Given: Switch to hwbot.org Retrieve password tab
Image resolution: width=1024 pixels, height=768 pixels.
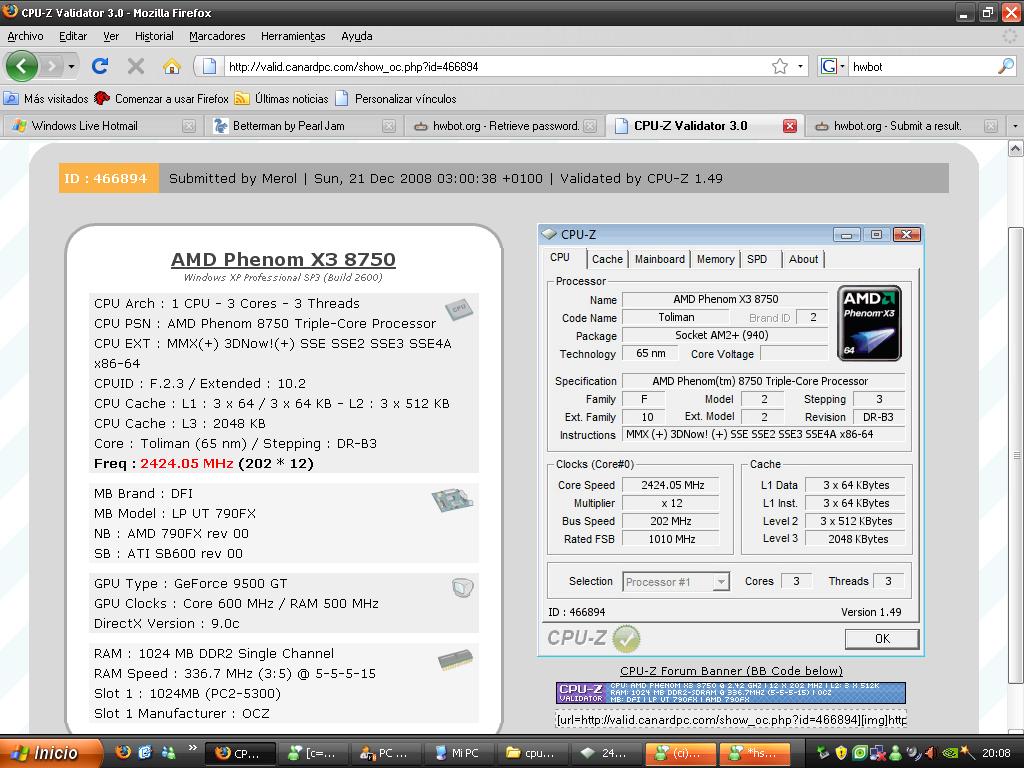Looking at the screenshot, I should click(x=503, y=126).
